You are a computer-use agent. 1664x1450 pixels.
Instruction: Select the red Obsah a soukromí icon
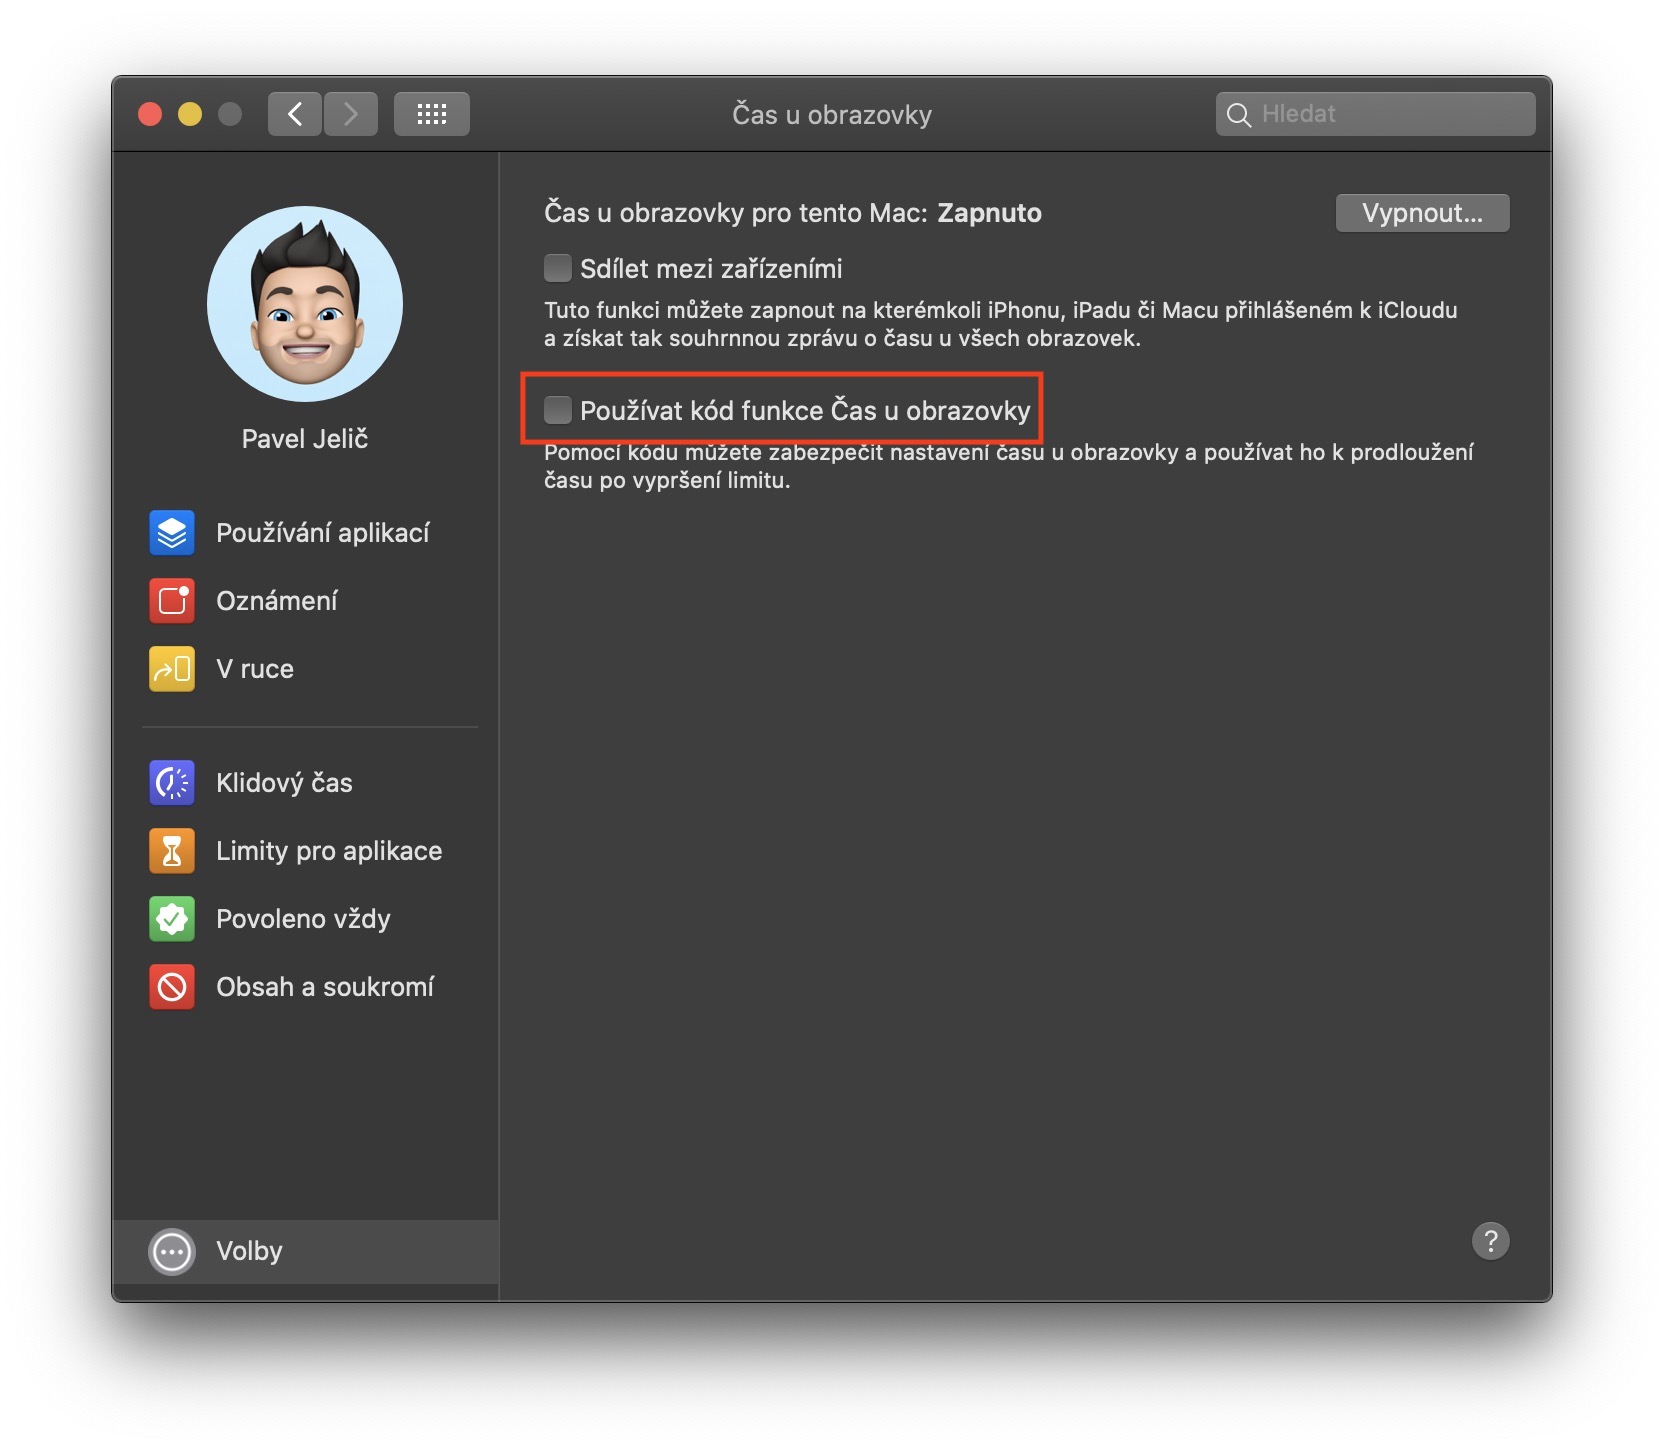tap(172, 987)
